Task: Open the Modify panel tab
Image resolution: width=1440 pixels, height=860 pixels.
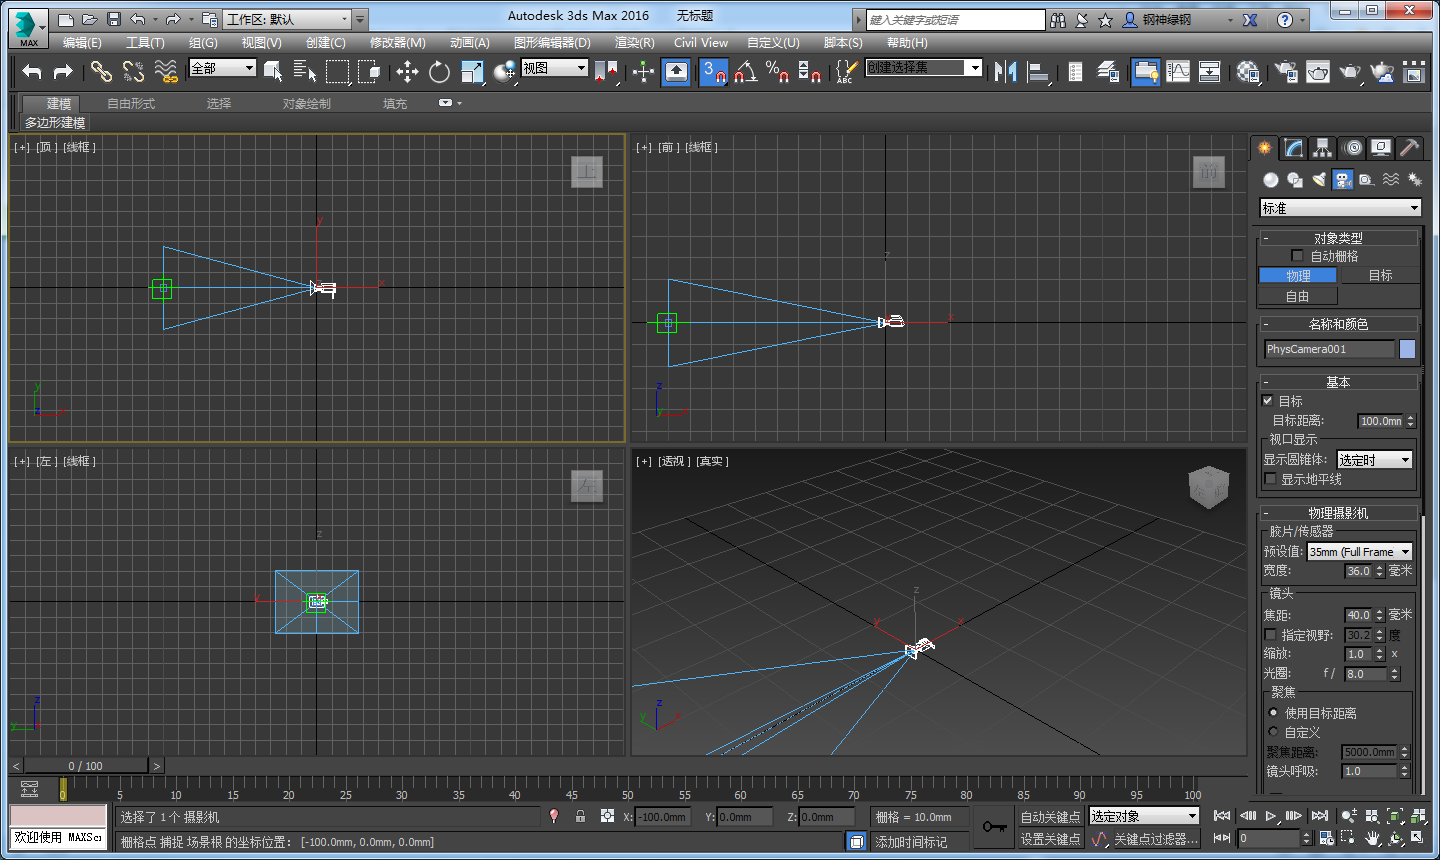Action: [x=1294, y=148]
